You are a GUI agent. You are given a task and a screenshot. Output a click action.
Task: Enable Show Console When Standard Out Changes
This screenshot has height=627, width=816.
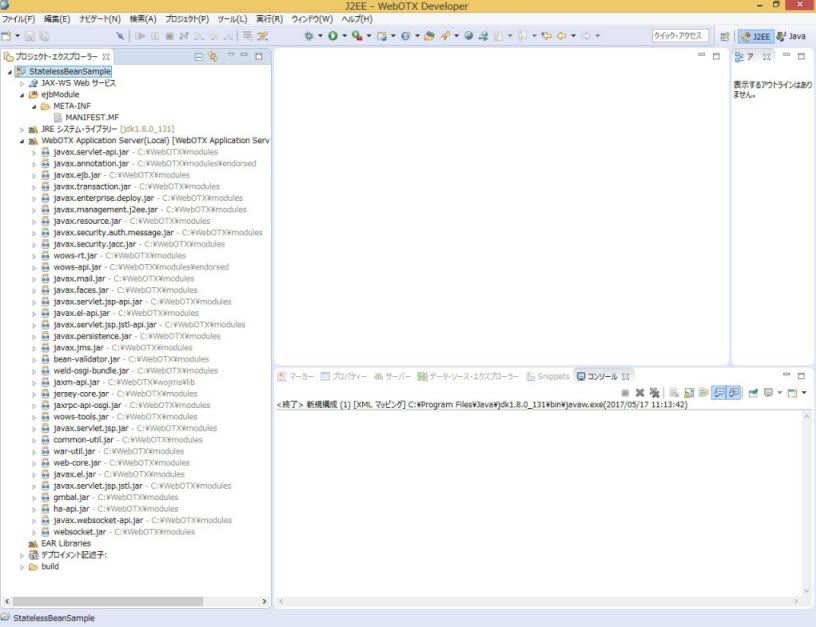(x=719, y=392)
